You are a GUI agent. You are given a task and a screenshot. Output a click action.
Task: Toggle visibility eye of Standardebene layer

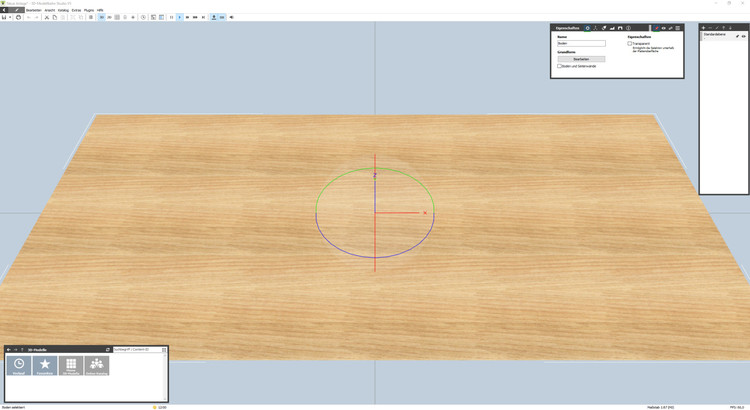[x=744, y=35]
